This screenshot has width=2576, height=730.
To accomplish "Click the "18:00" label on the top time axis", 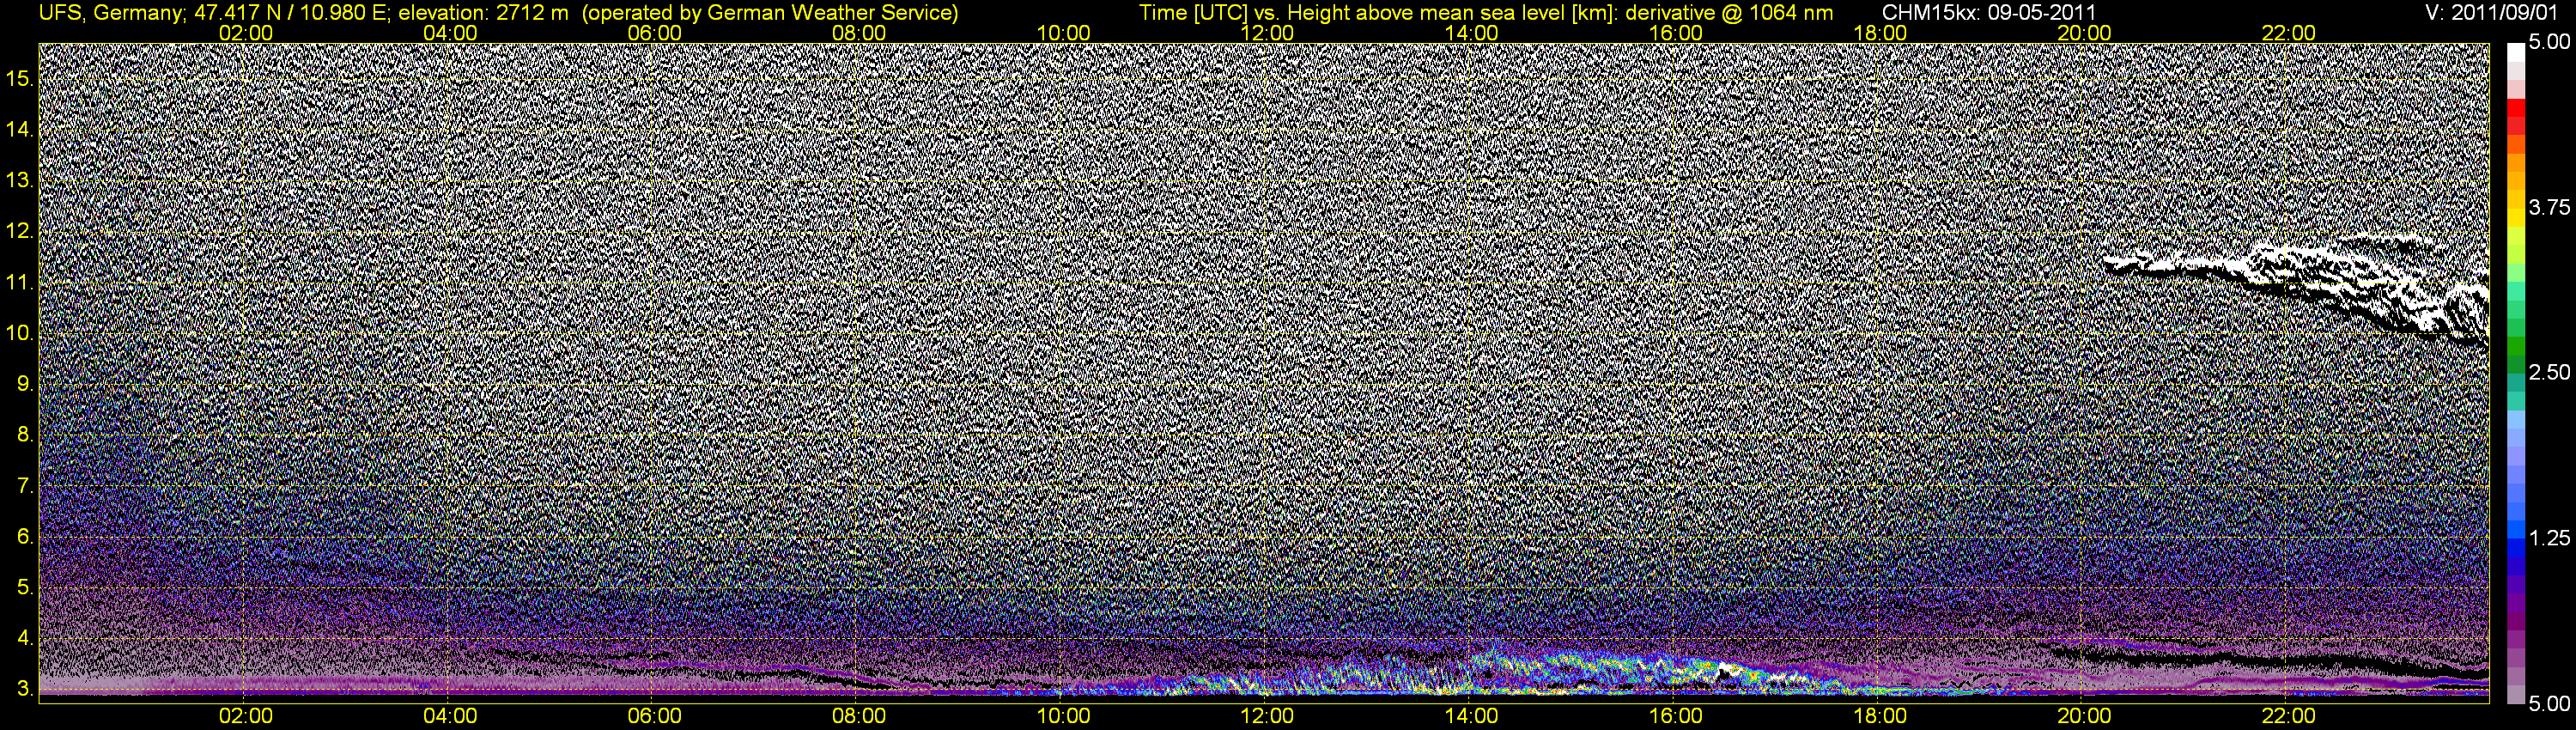I will click(1880, 33).
